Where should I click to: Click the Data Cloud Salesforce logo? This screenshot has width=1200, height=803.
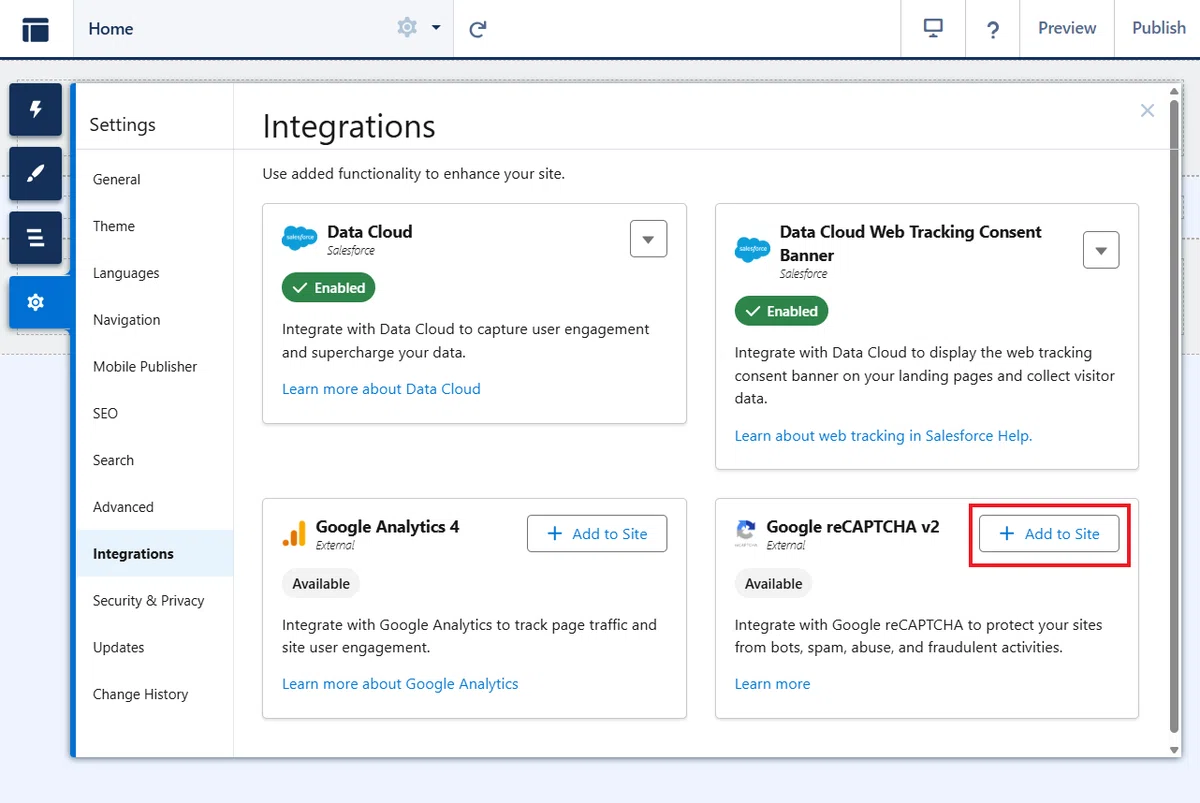(300, 238)
